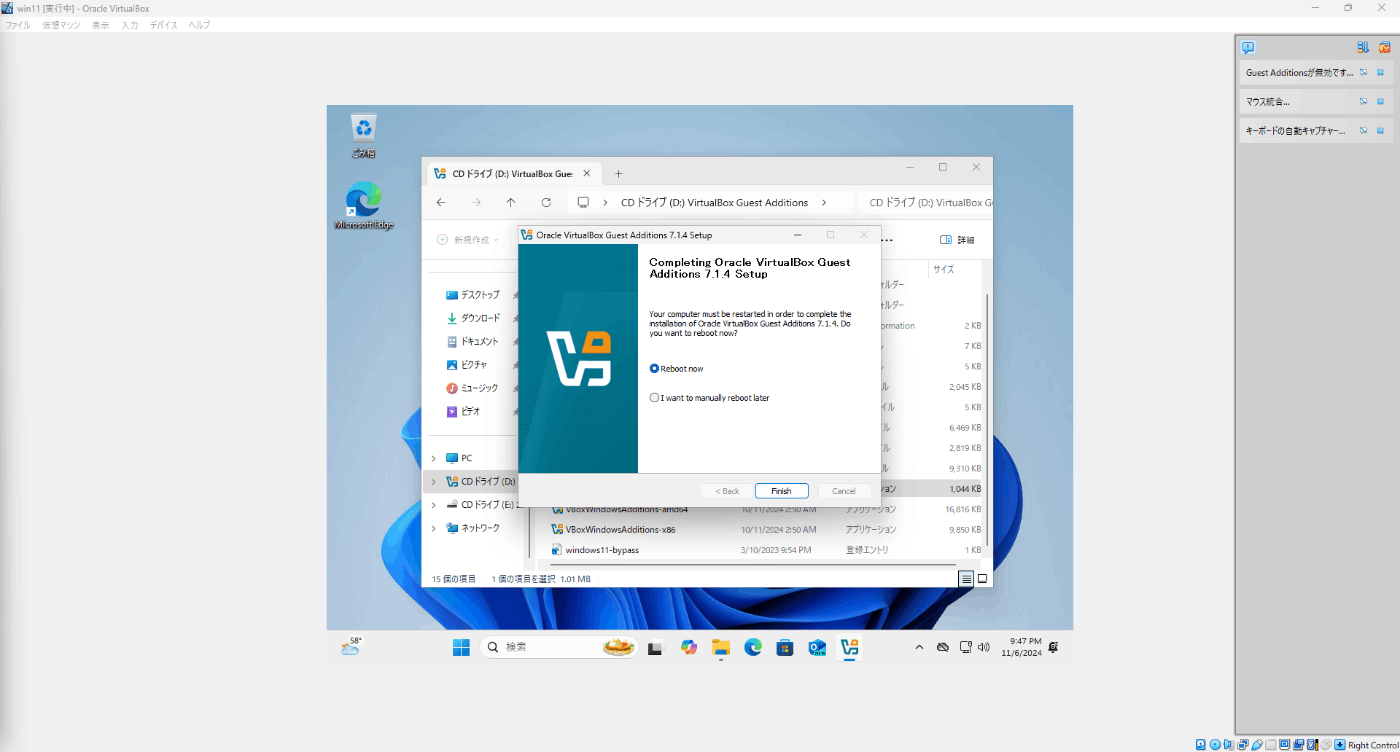Add a new Explorer tab with plus
Screen dimensions: 1400x752
pyautogui.click(x=618, y=173)
